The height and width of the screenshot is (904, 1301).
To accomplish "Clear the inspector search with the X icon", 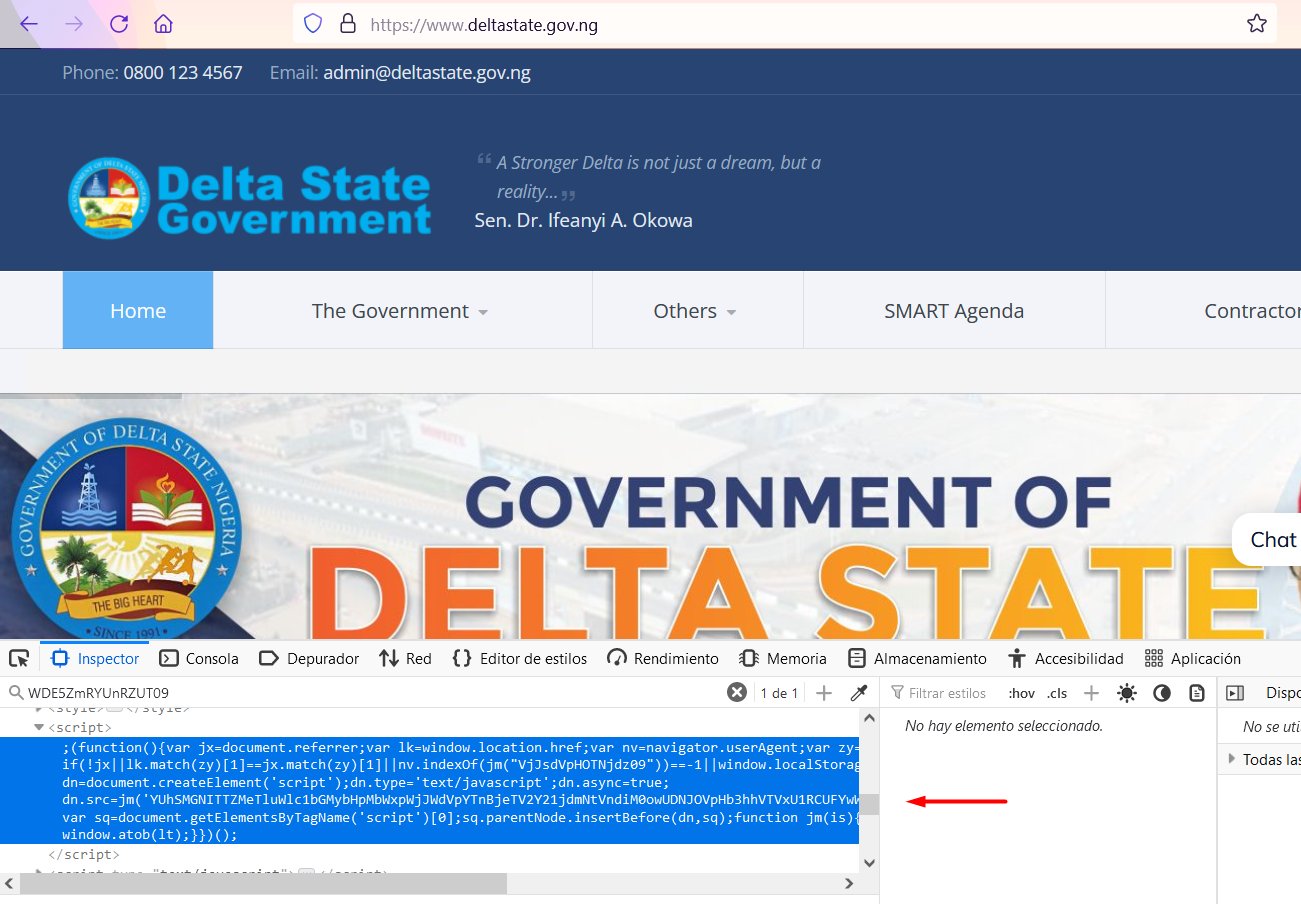I will (737, 693).
